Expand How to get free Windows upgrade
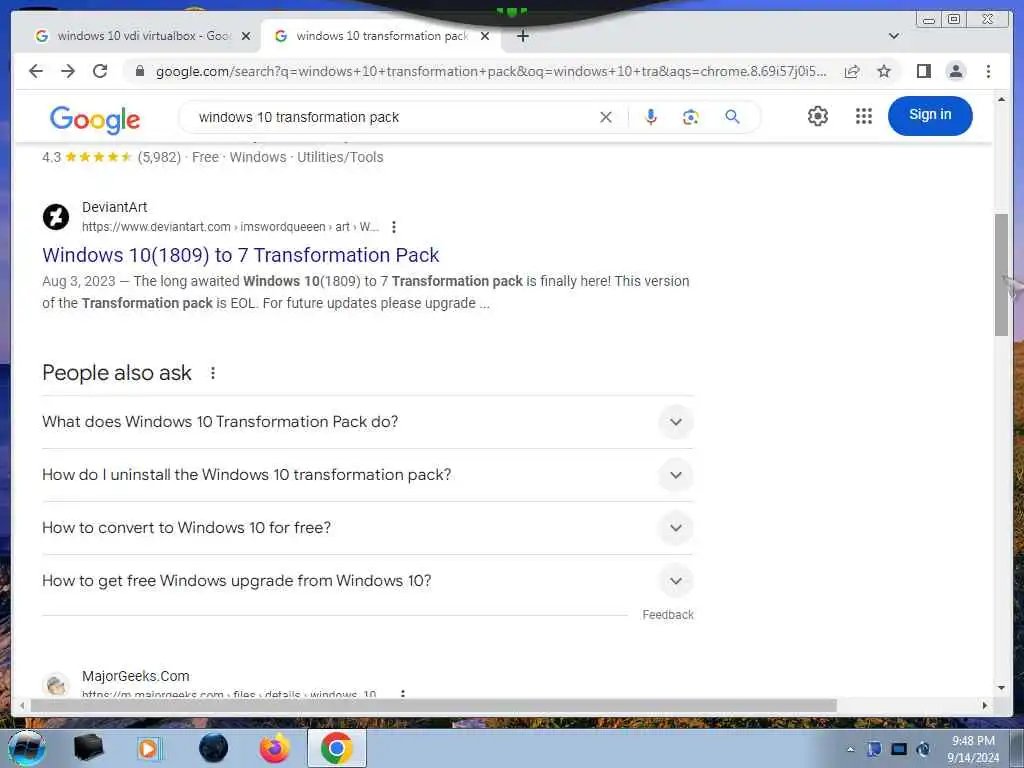The height and width of the screenshot is (768, 1024). pos(676,581)
